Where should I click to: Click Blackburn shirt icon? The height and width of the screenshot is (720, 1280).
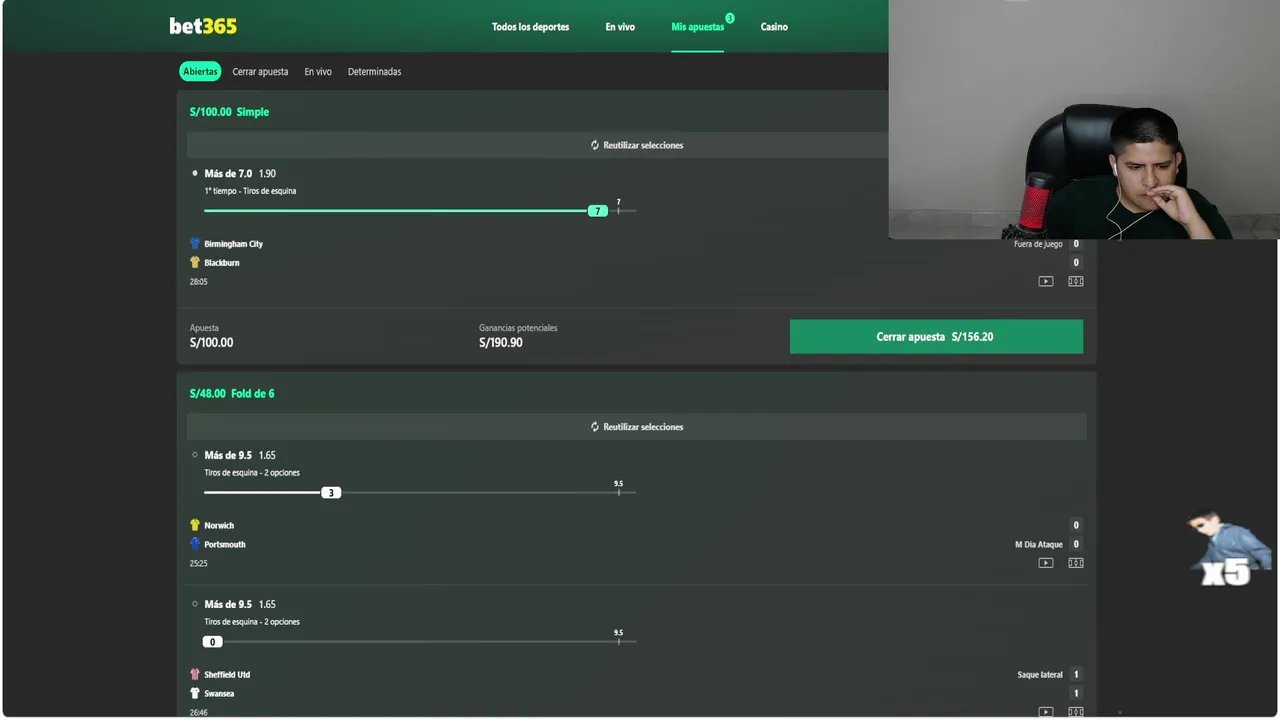click(195, 263)
